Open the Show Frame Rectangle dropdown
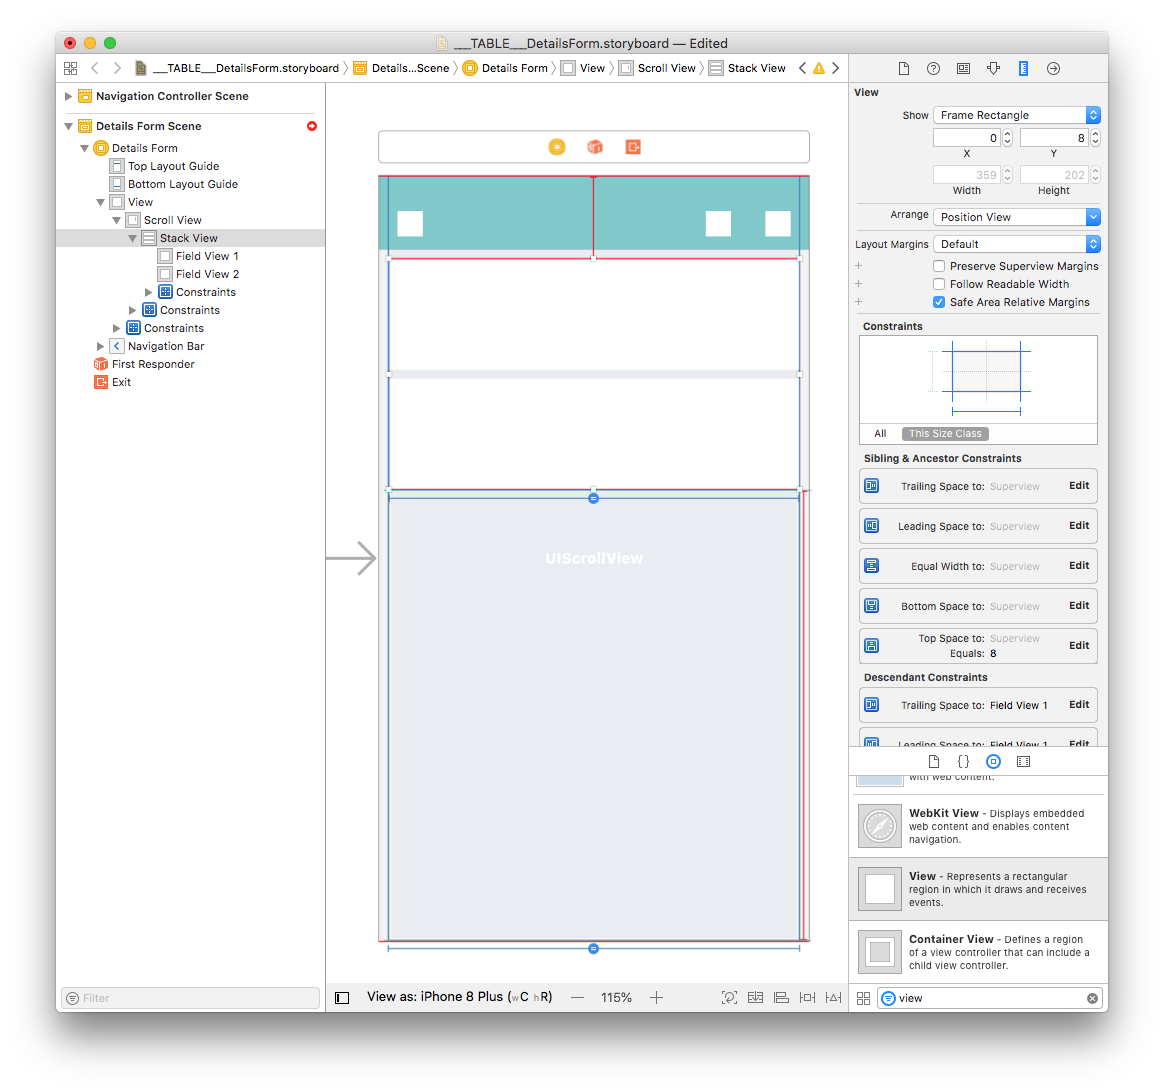 tap(1016, 115)
